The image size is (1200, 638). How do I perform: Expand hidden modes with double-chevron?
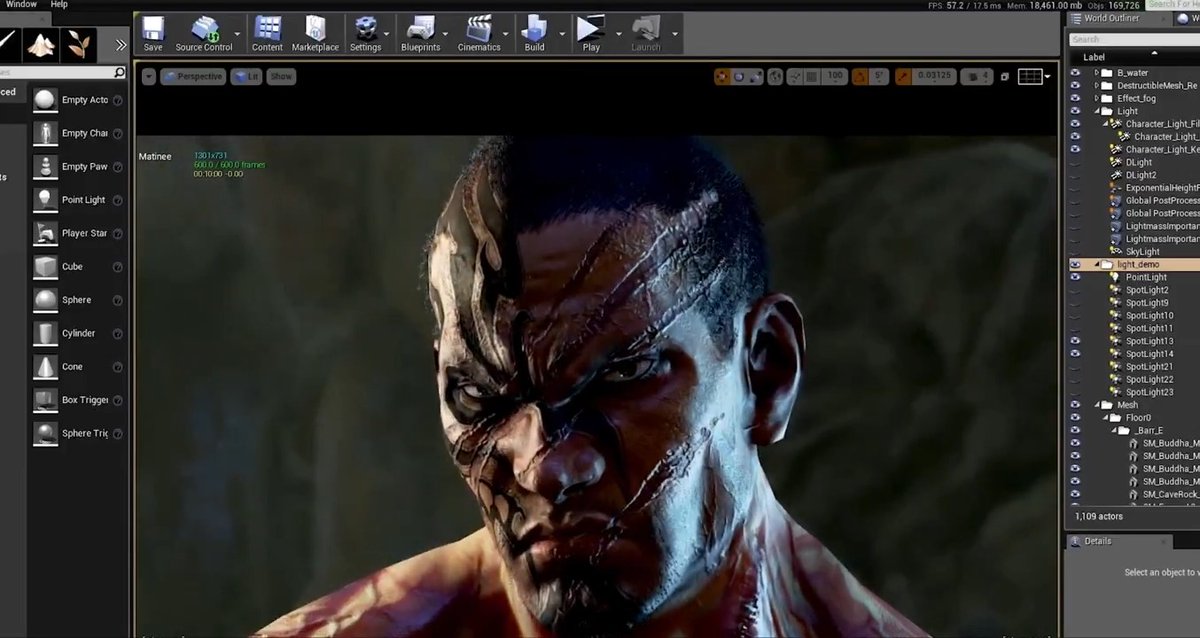[x=121, y=45]
